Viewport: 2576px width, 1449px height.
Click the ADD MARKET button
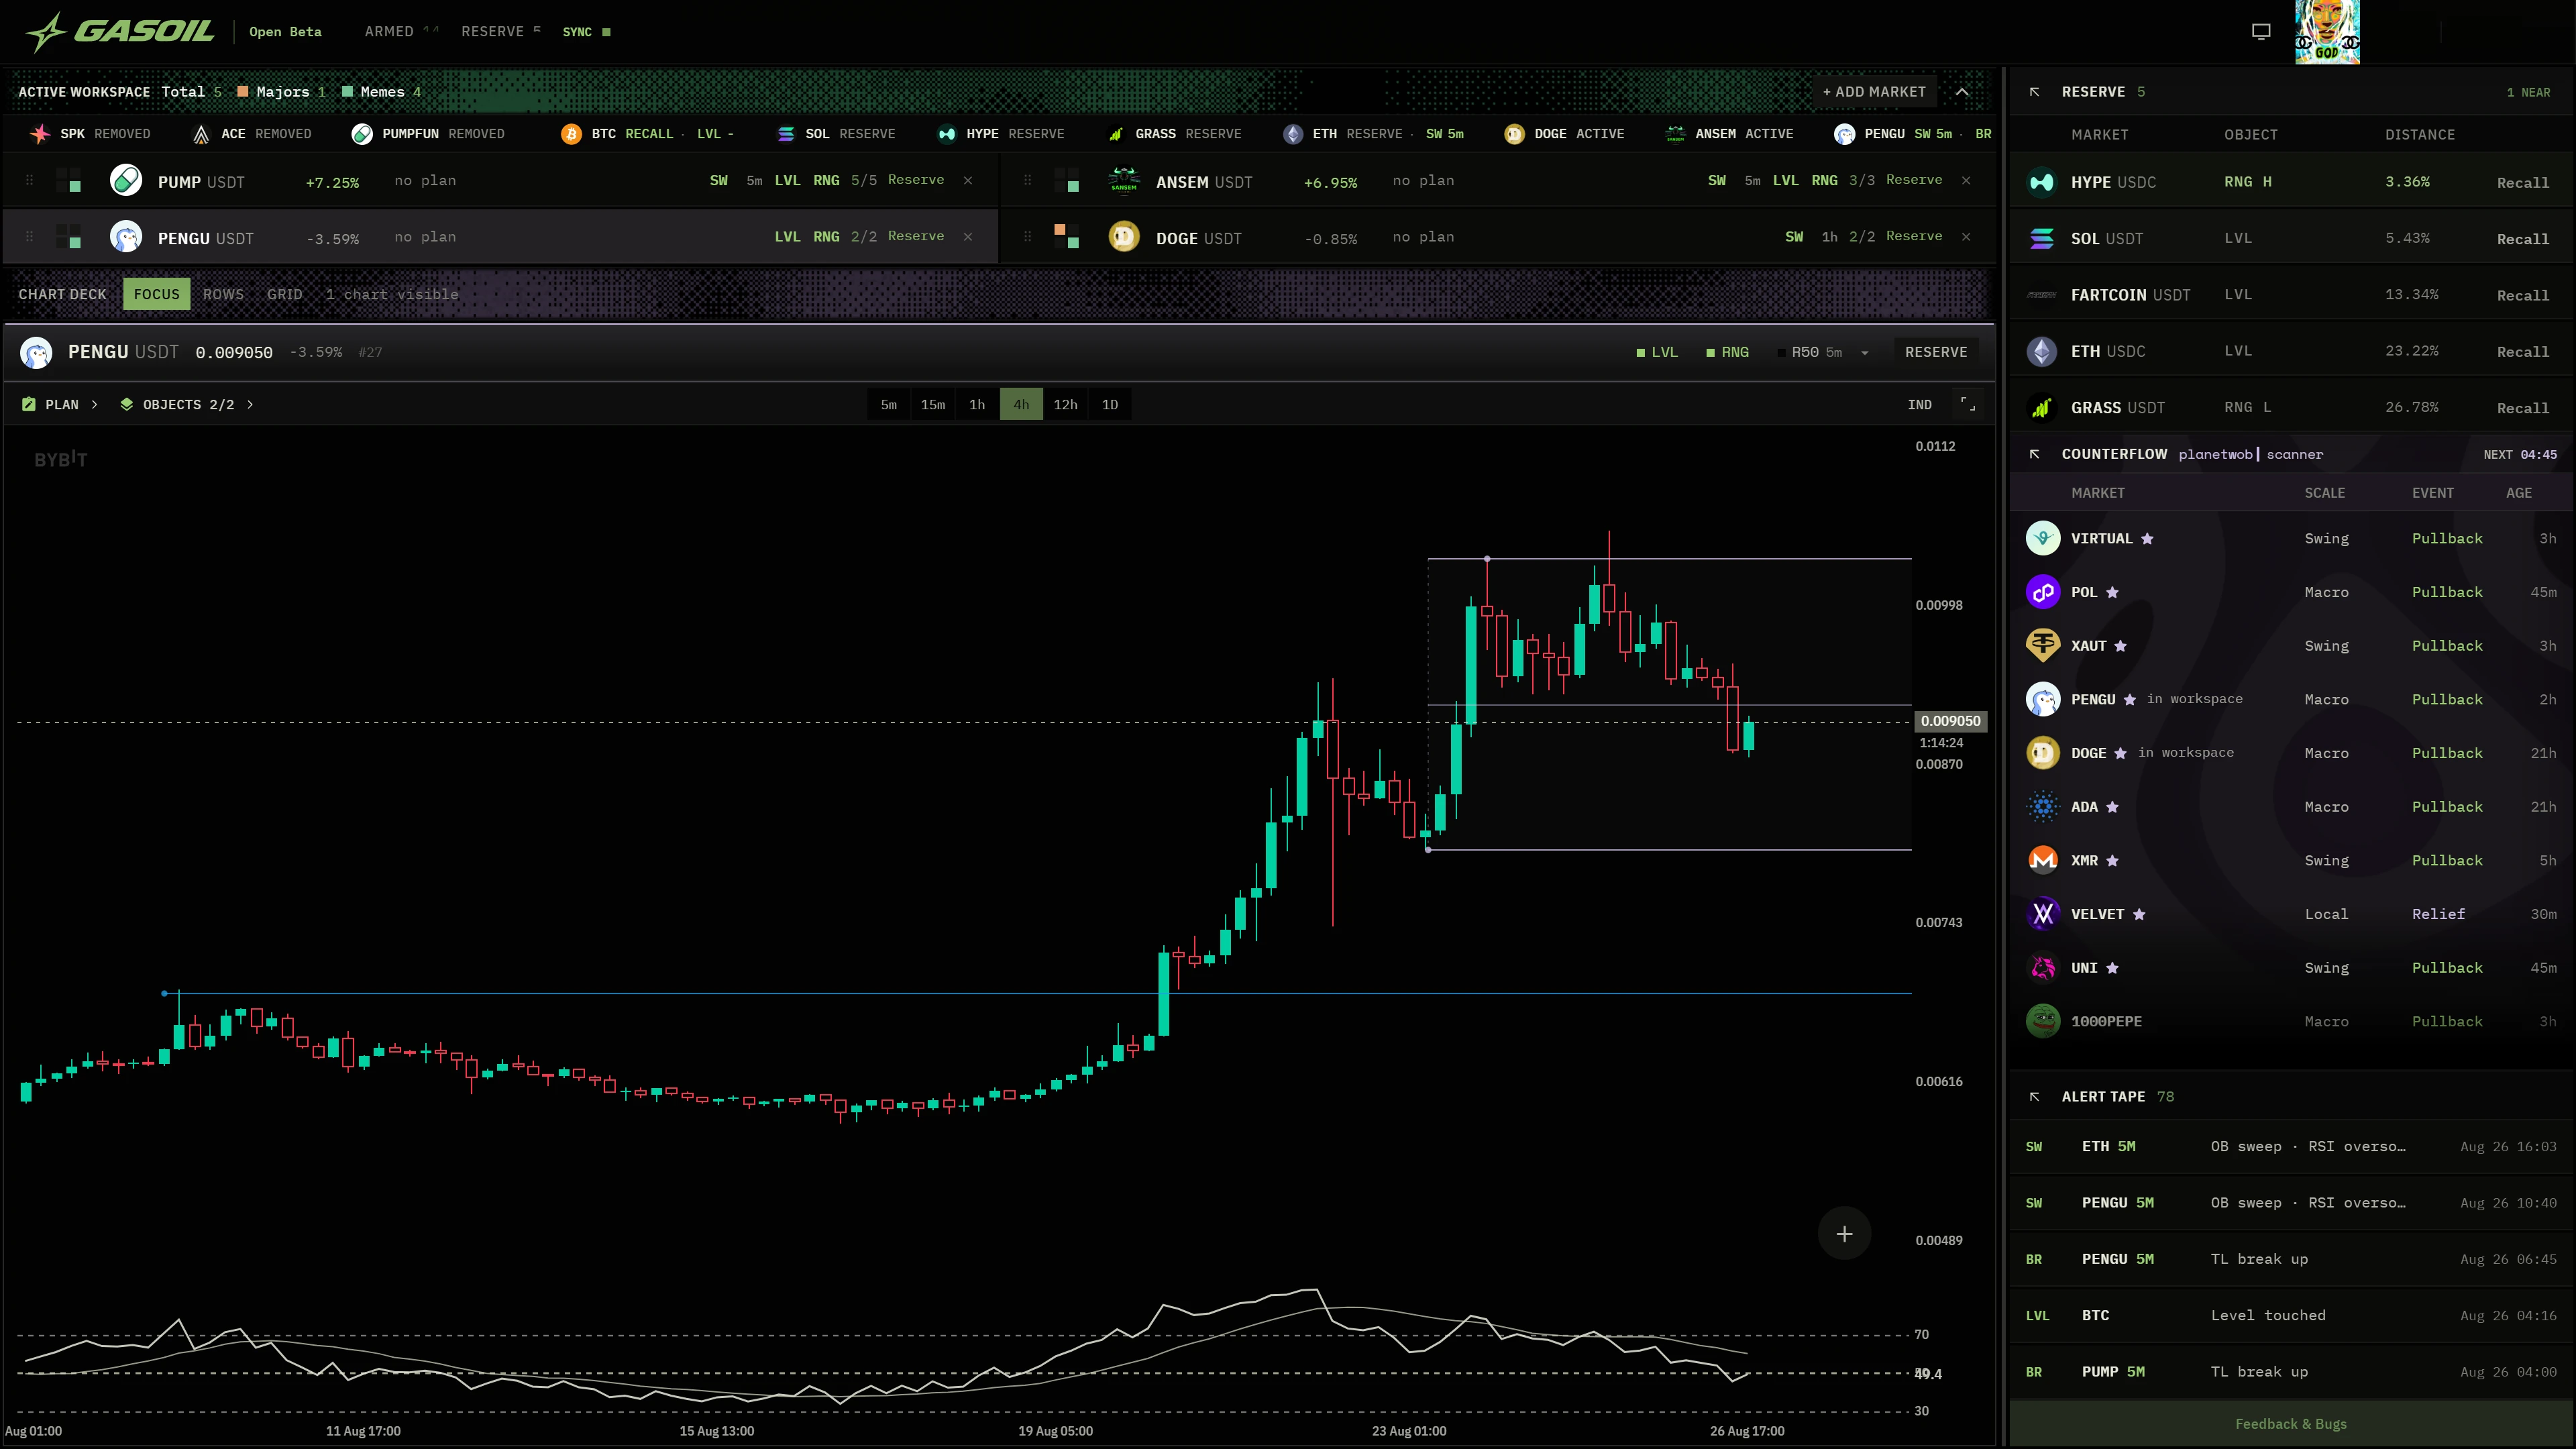pyautogui.click(x=1874, y=92)
